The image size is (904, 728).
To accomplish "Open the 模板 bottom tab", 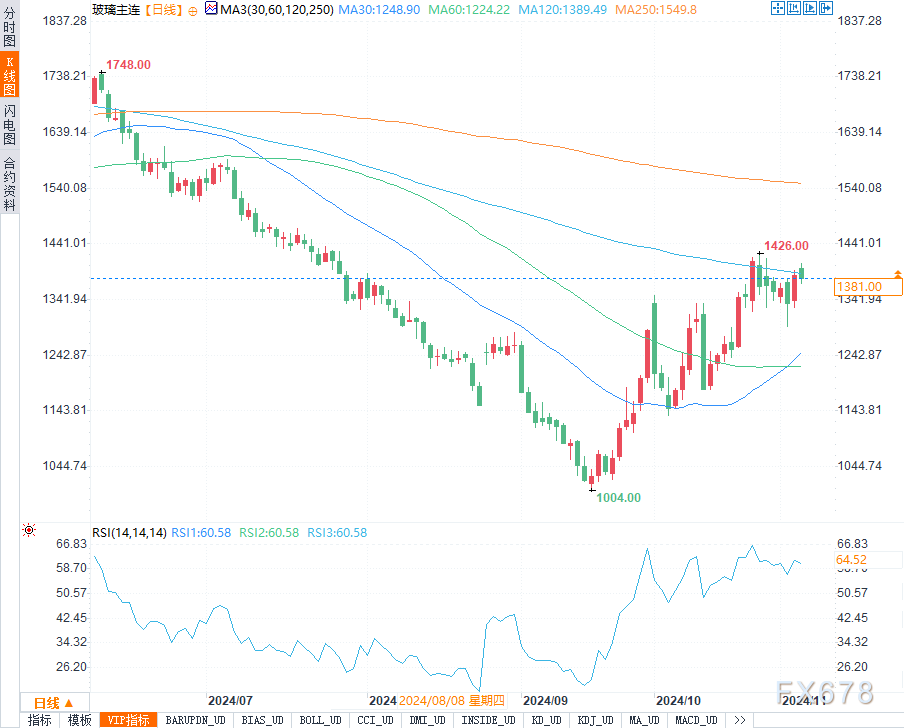I will (x=79, y=720).
